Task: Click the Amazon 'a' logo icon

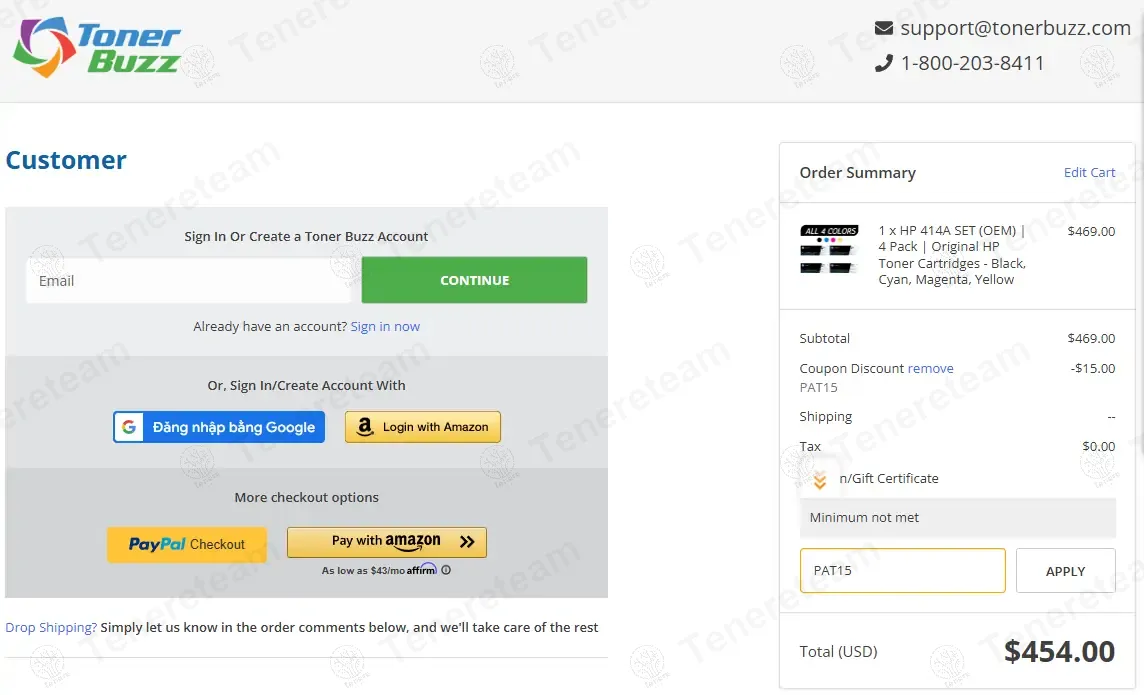Action: [x=365, y=427]
